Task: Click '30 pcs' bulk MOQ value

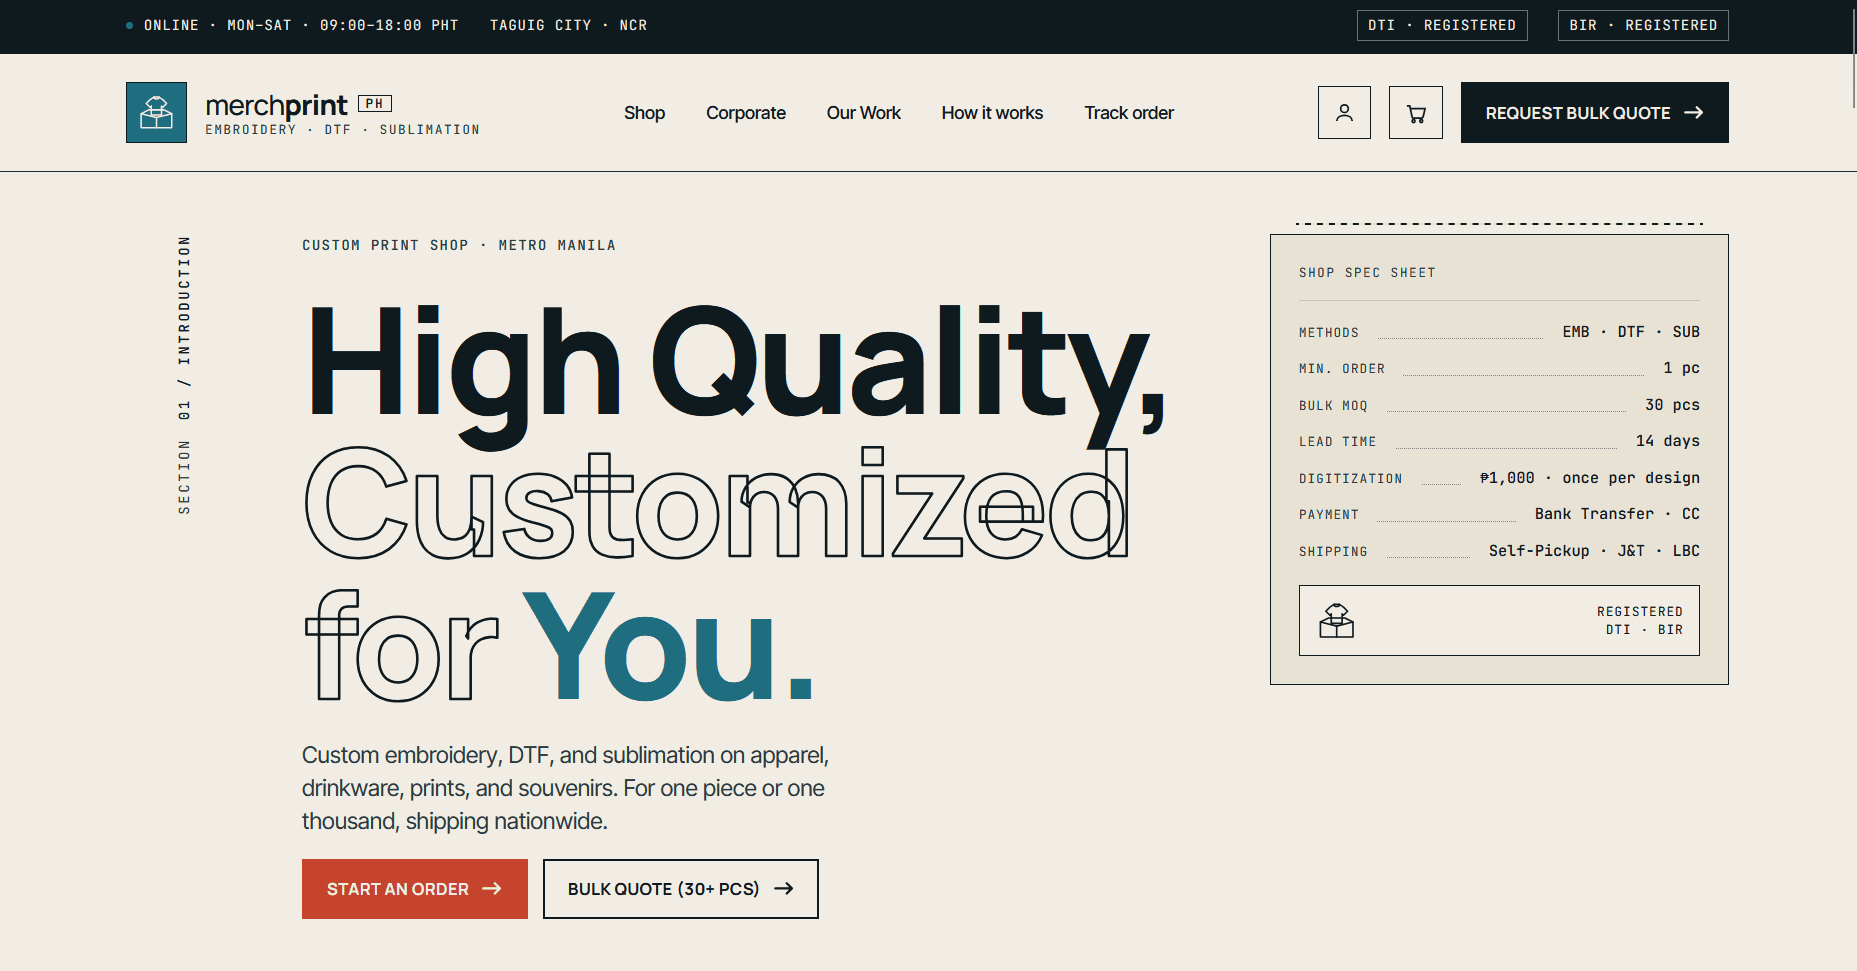Action: (1672, 405)
